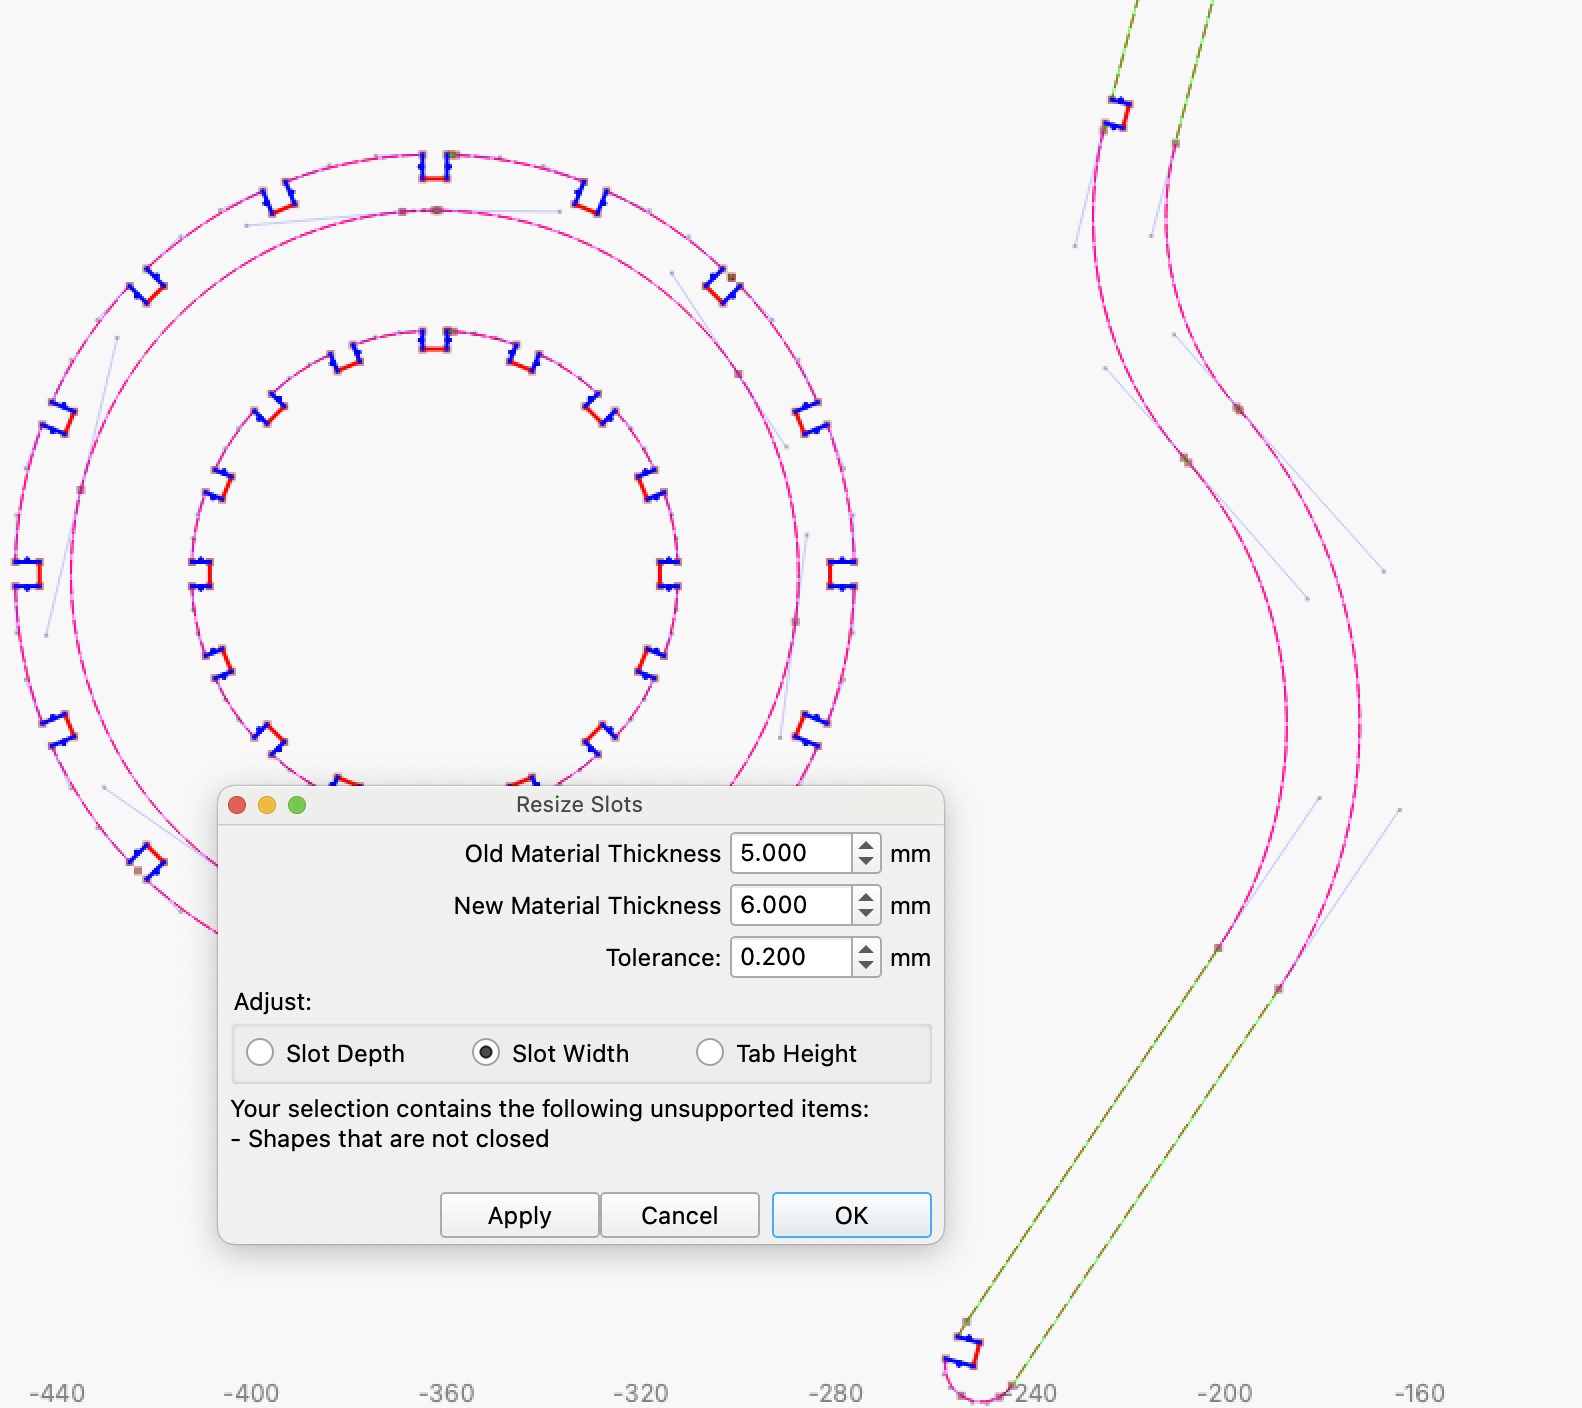Click the green zoom button on the dialog

click(297, 805)
